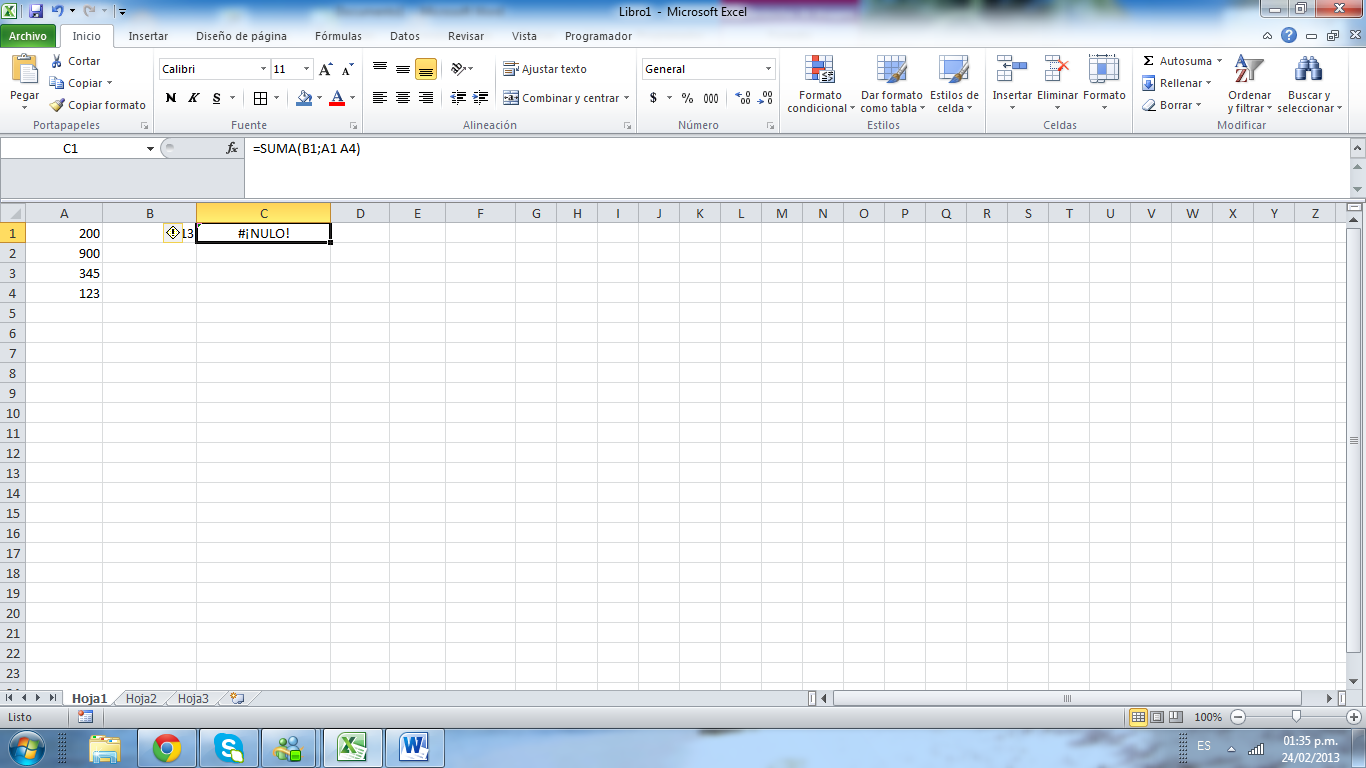Open the Name Box dropdown arrow
Viewport: 1366px width, 768px height.
click(151, 148)
